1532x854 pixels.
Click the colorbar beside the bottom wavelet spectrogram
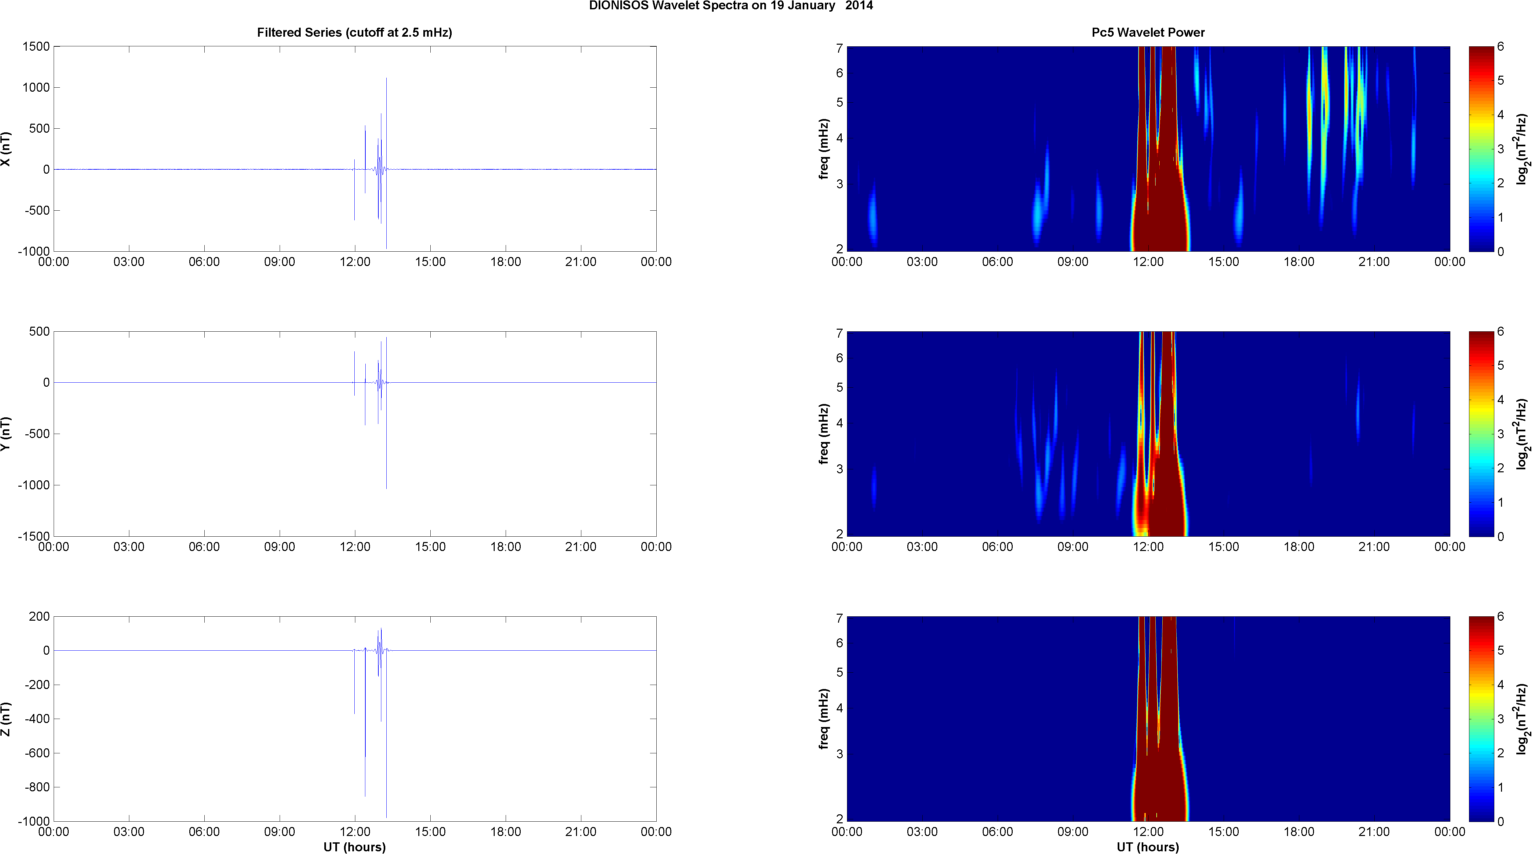point(1481,719)
